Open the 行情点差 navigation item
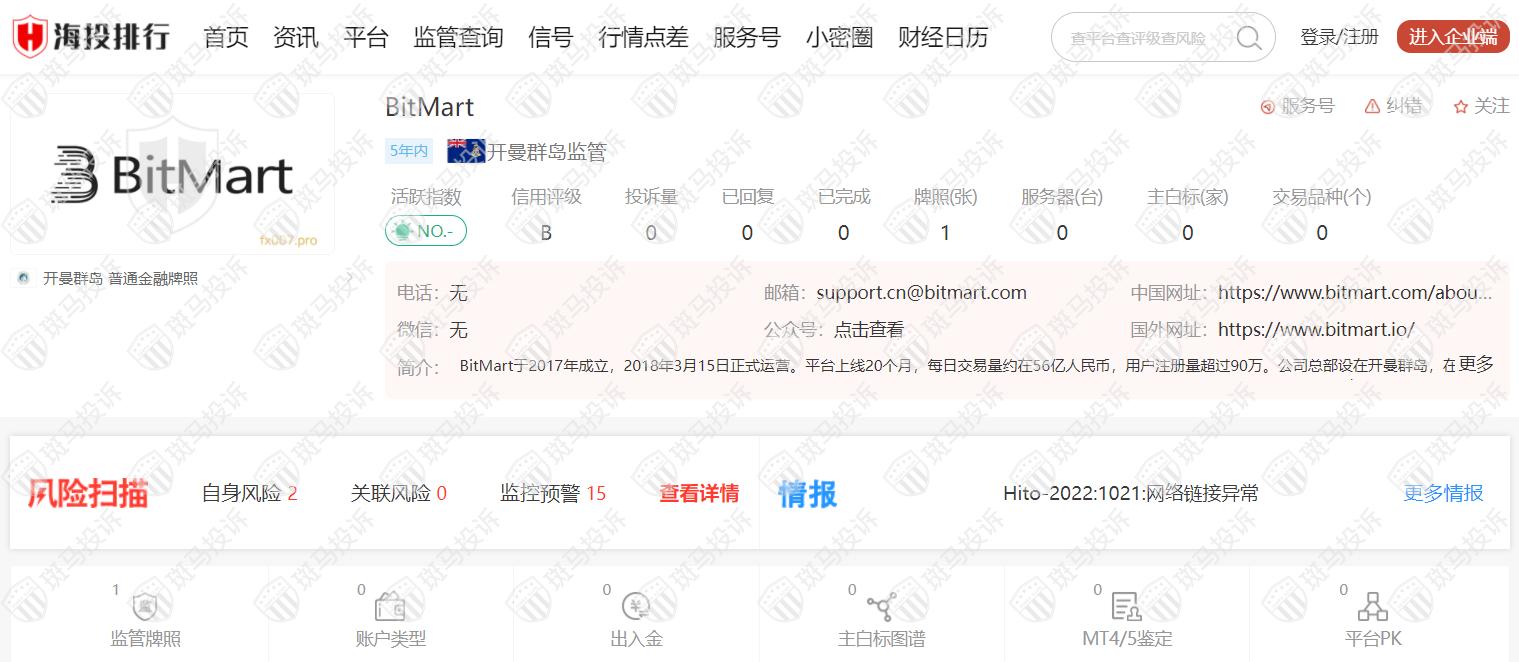1519x662 pixels. pyautogui.click(x=643, y=38)
